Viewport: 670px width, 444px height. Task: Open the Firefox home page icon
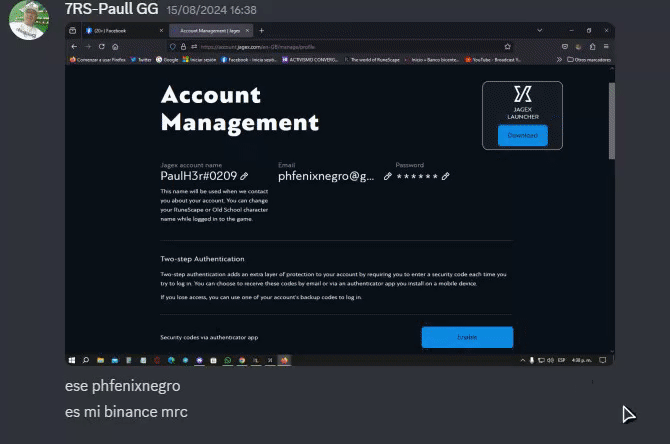click(115, 47)
